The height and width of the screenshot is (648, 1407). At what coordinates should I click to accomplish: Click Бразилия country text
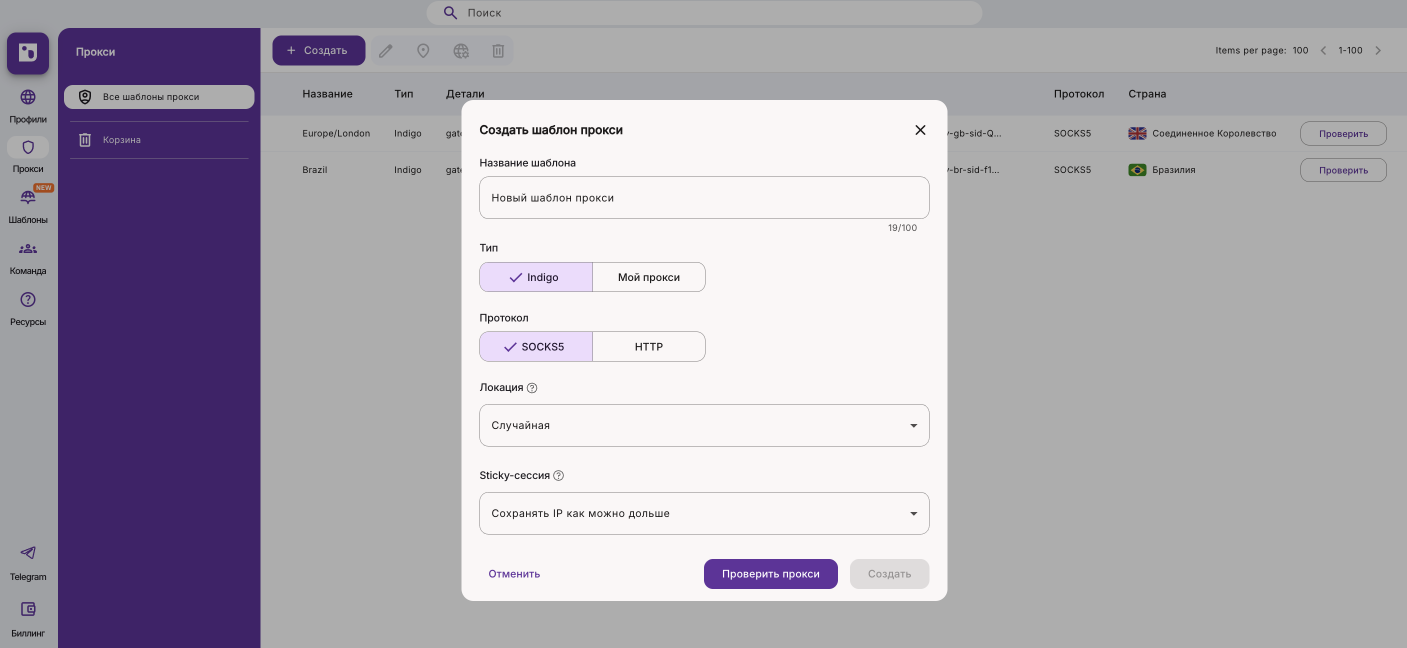click(1174, 170)
